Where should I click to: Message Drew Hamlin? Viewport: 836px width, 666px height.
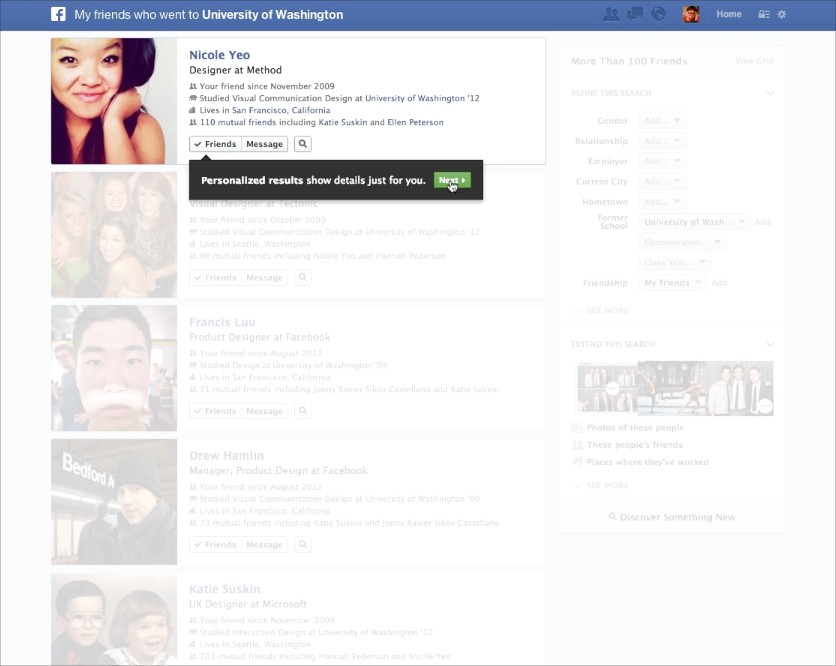264,544
